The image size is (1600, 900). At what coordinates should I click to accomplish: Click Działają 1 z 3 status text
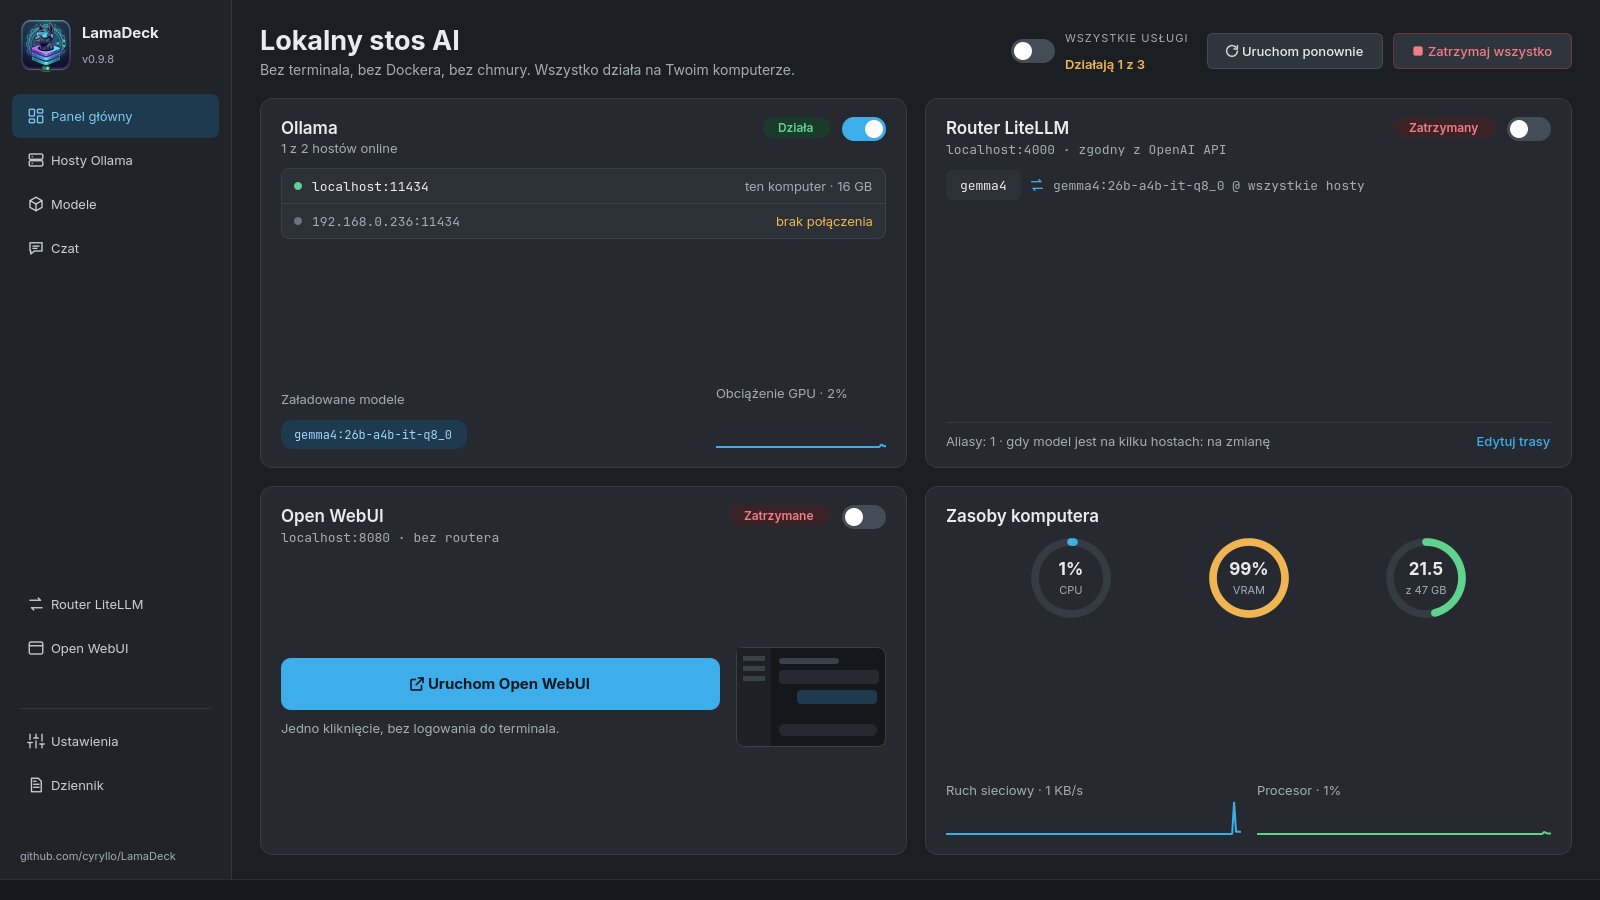click(1105, 64)
